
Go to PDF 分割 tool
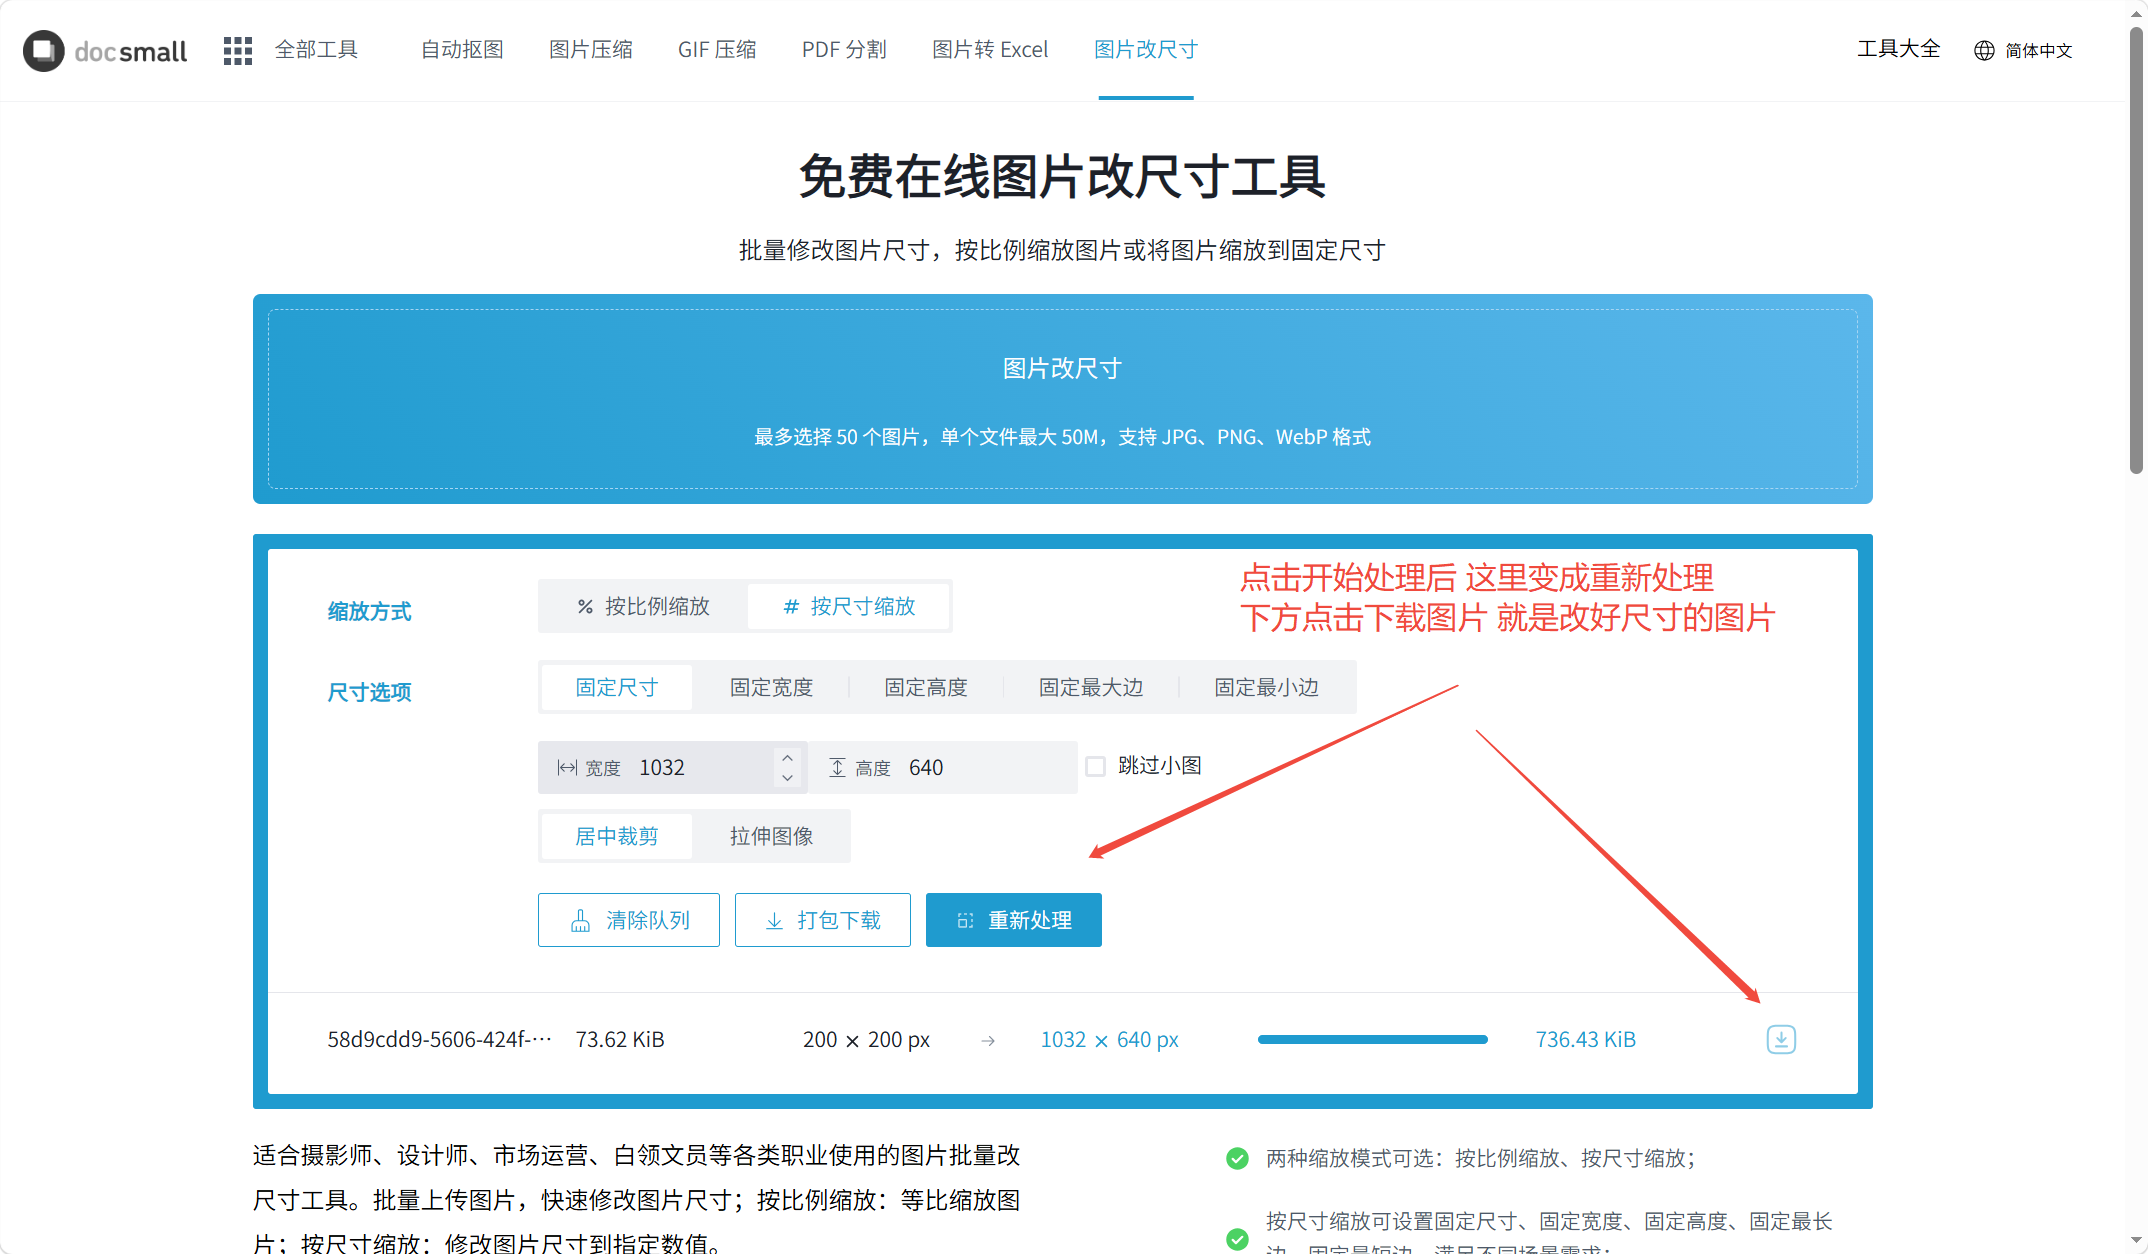[x=844, y=50]
